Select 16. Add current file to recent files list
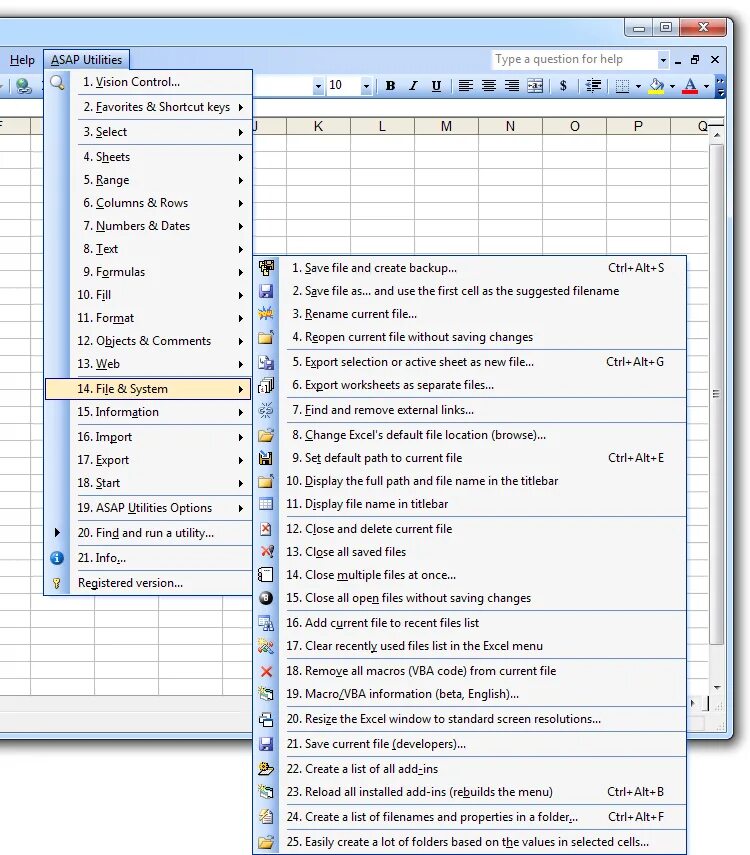The height and width of the screenshot is (855, 750). 470,623
